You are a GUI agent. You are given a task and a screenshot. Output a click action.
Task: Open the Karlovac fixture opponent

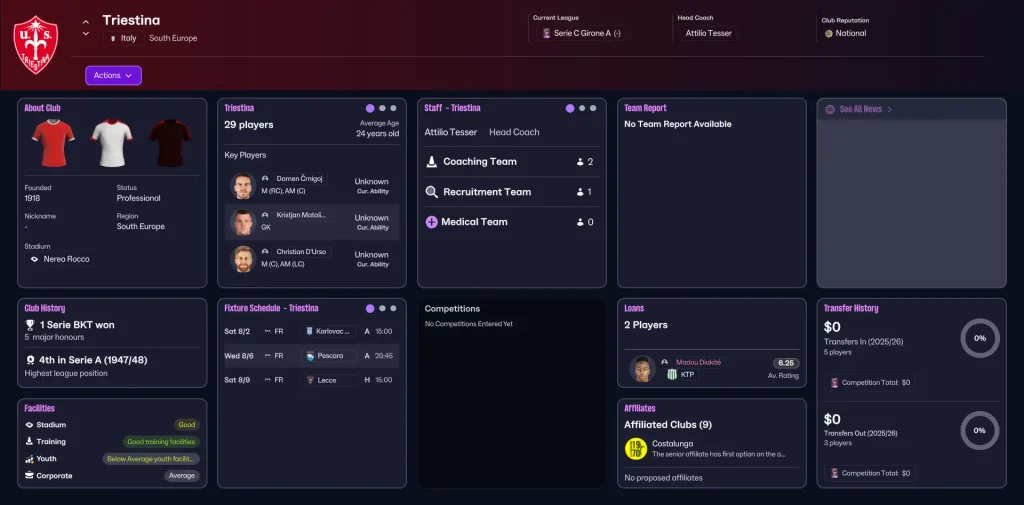point(329,331)
